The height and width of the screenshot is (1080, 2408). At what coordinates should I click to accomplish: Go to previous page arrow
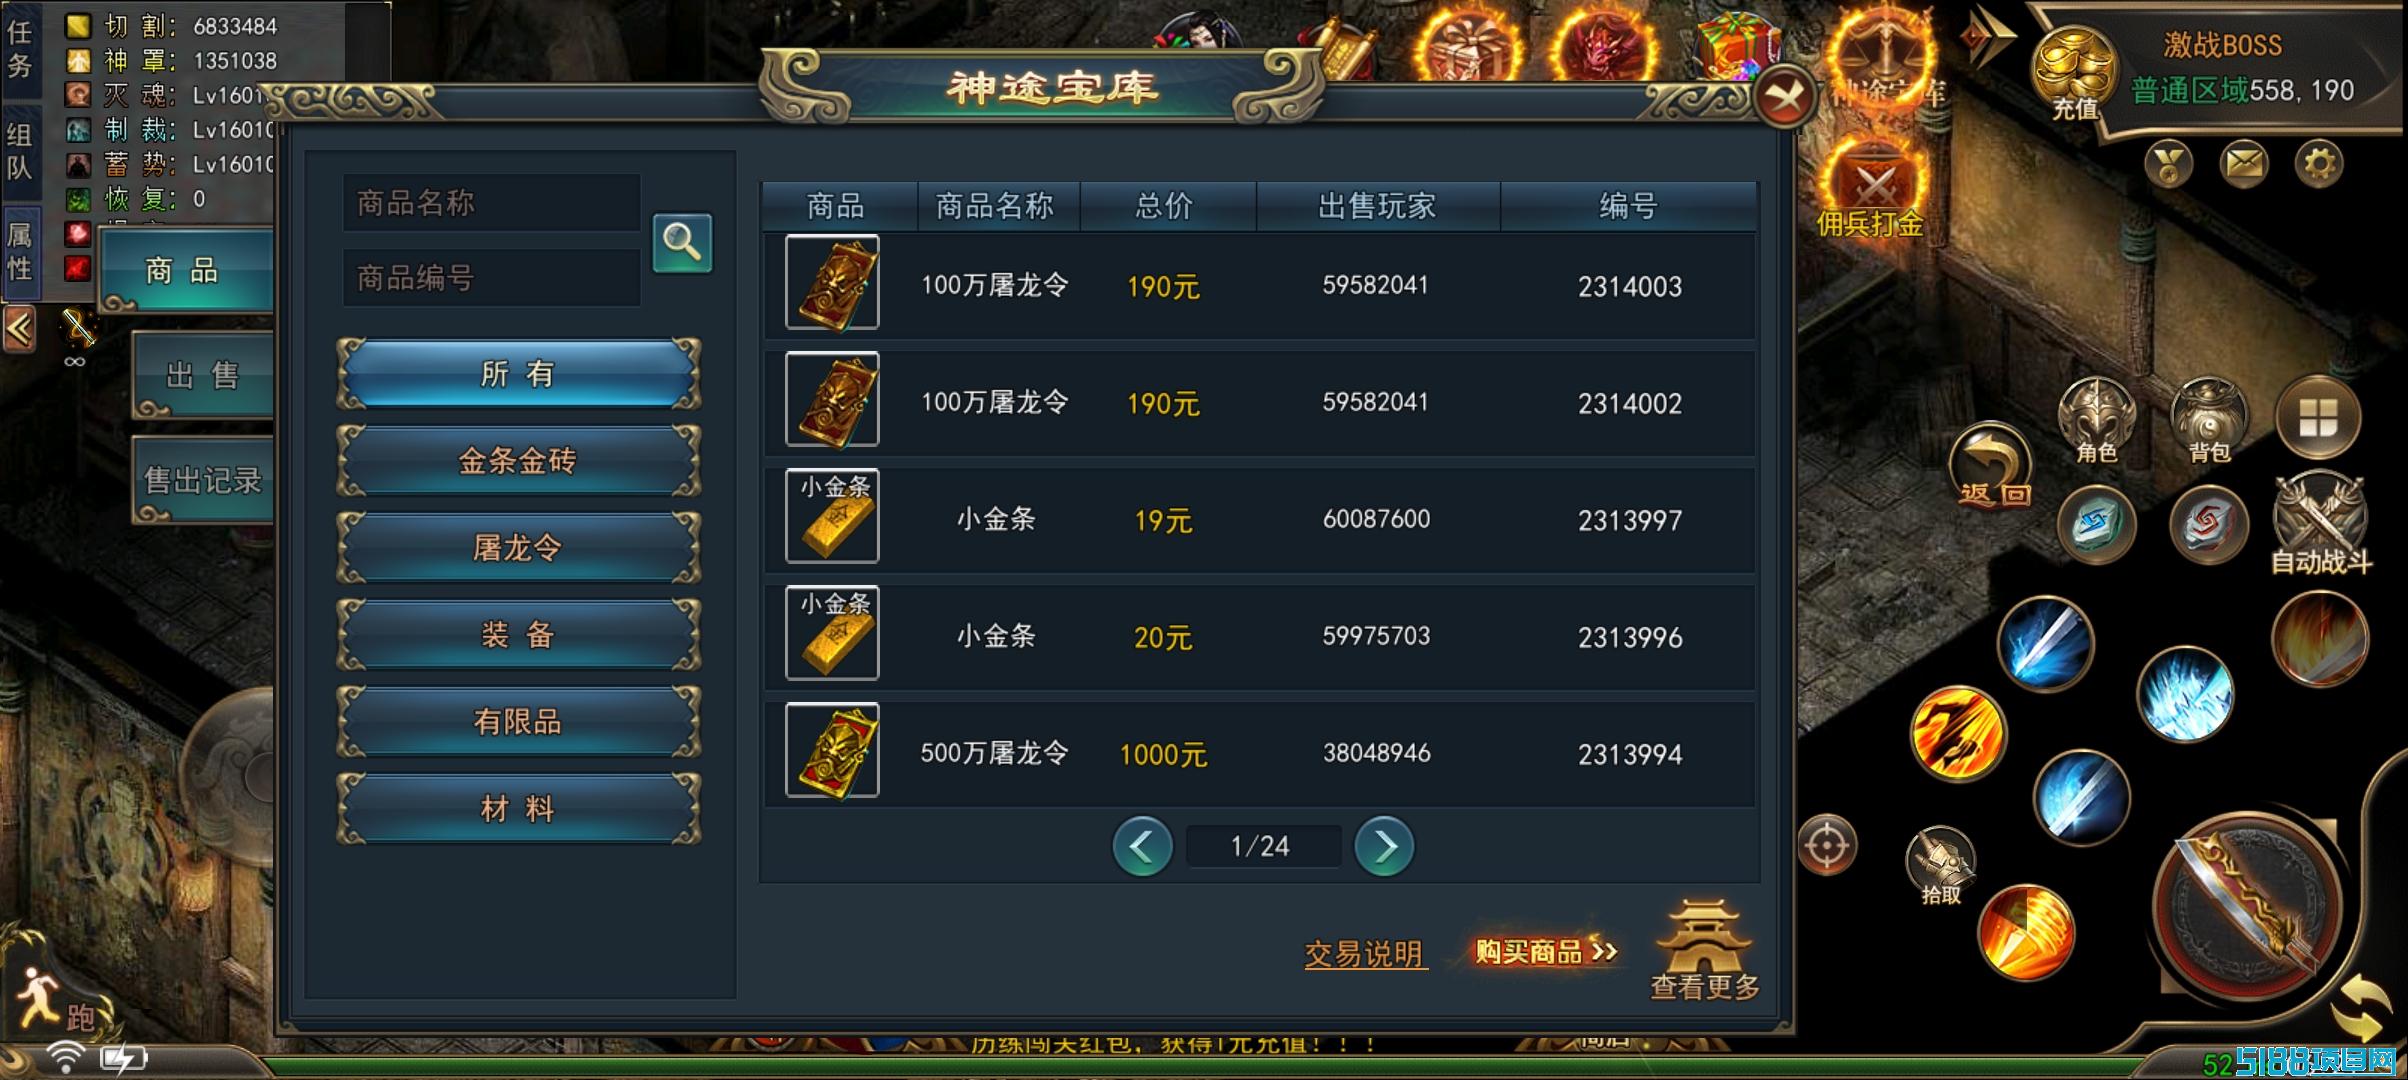point(1142,846)
